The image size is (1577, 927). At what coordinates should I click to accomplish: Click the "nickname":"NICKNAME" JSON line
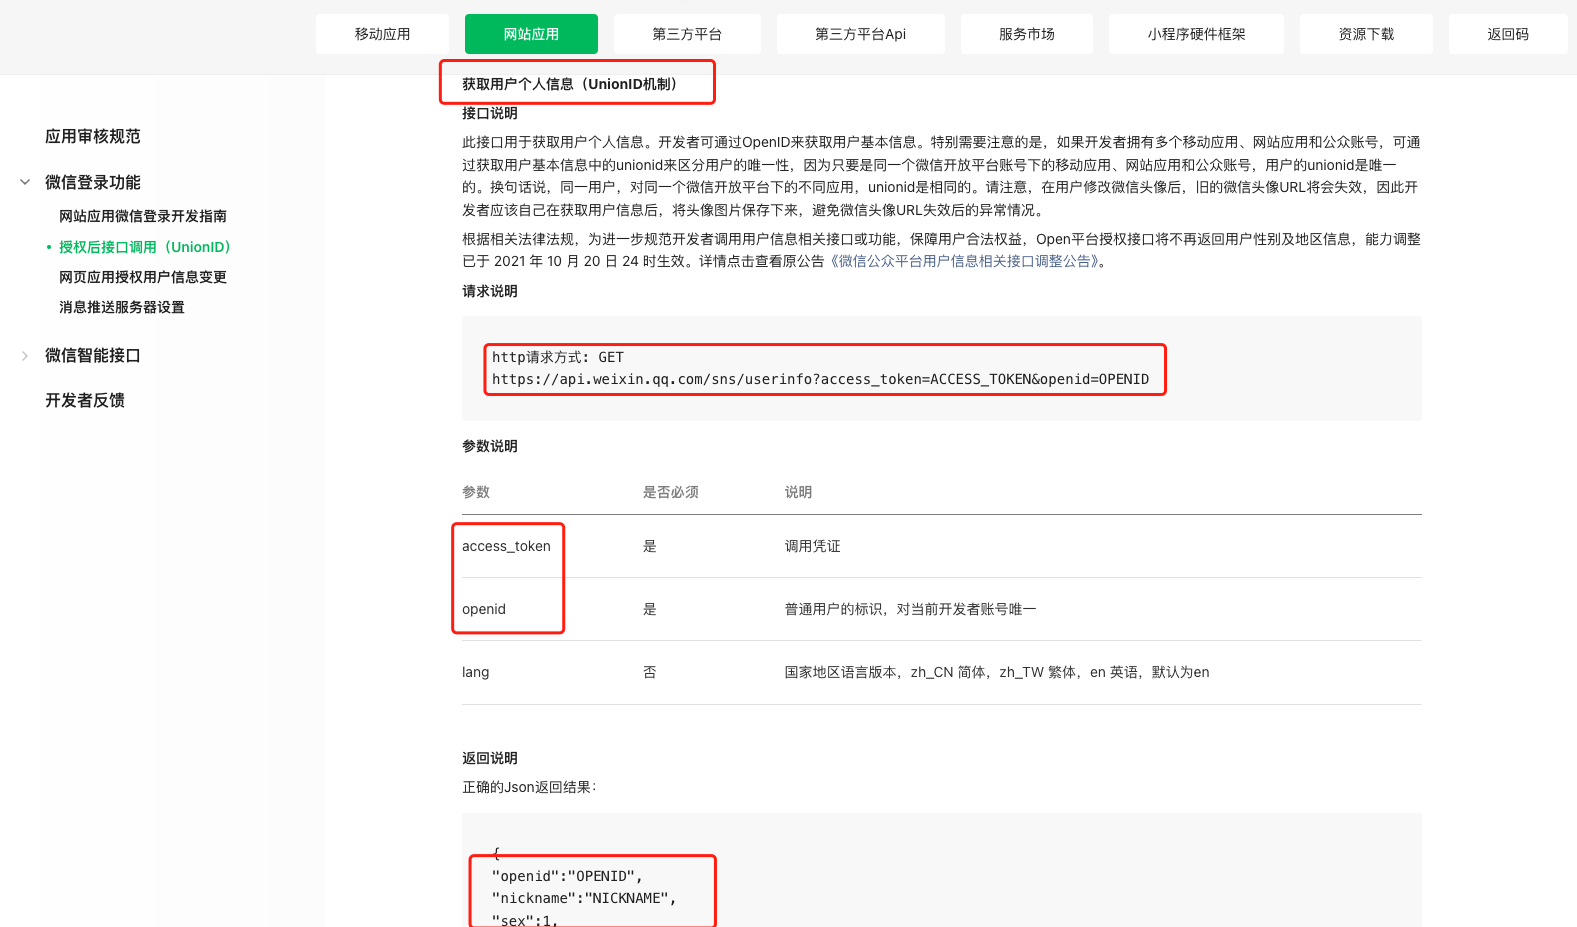(584, 898)
